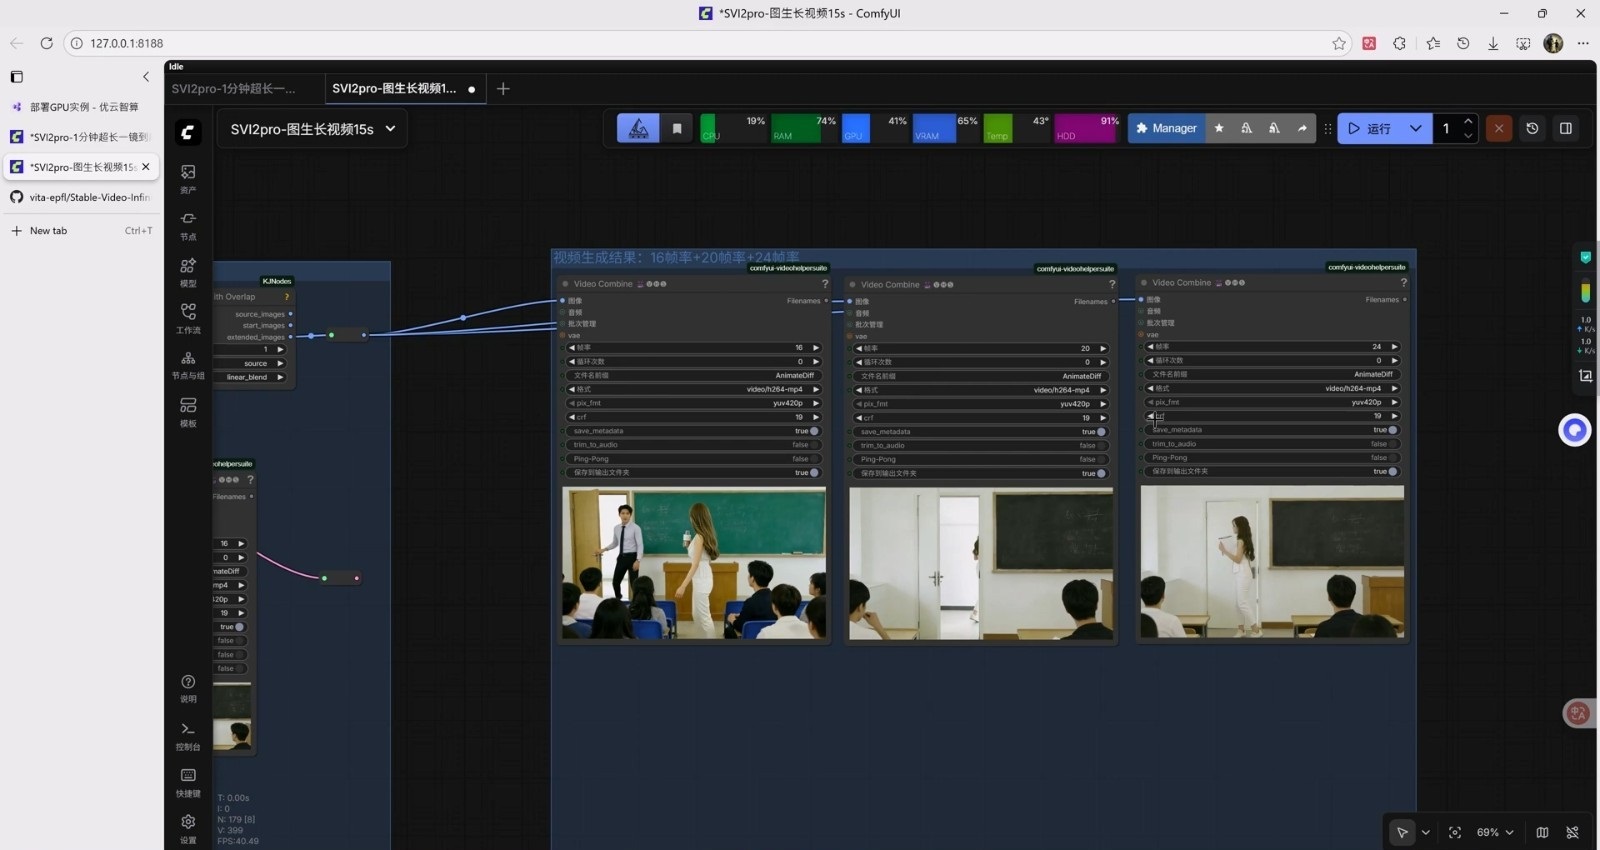The image size is (1600, 850).
Task: Switch to the SVI2pro-1分钟超长一 workflow tab
Action: pyautogui.click(x=234, y=89)
